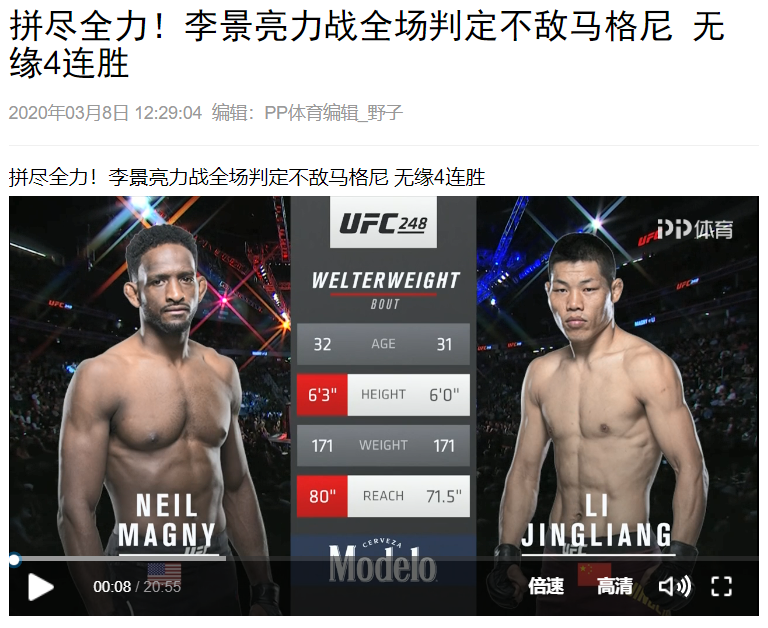Click the Li Jingliang name label
Viewport: 768px width, 628px height.
click(597, 520)
